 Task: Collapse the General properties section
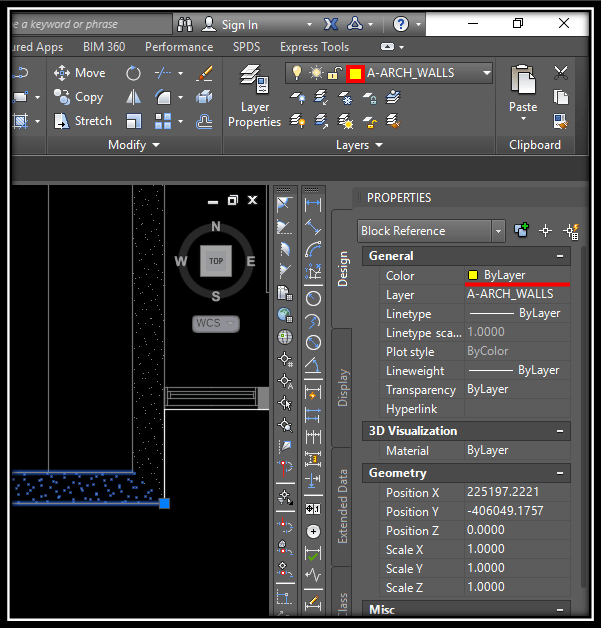(x=560, y=256)
